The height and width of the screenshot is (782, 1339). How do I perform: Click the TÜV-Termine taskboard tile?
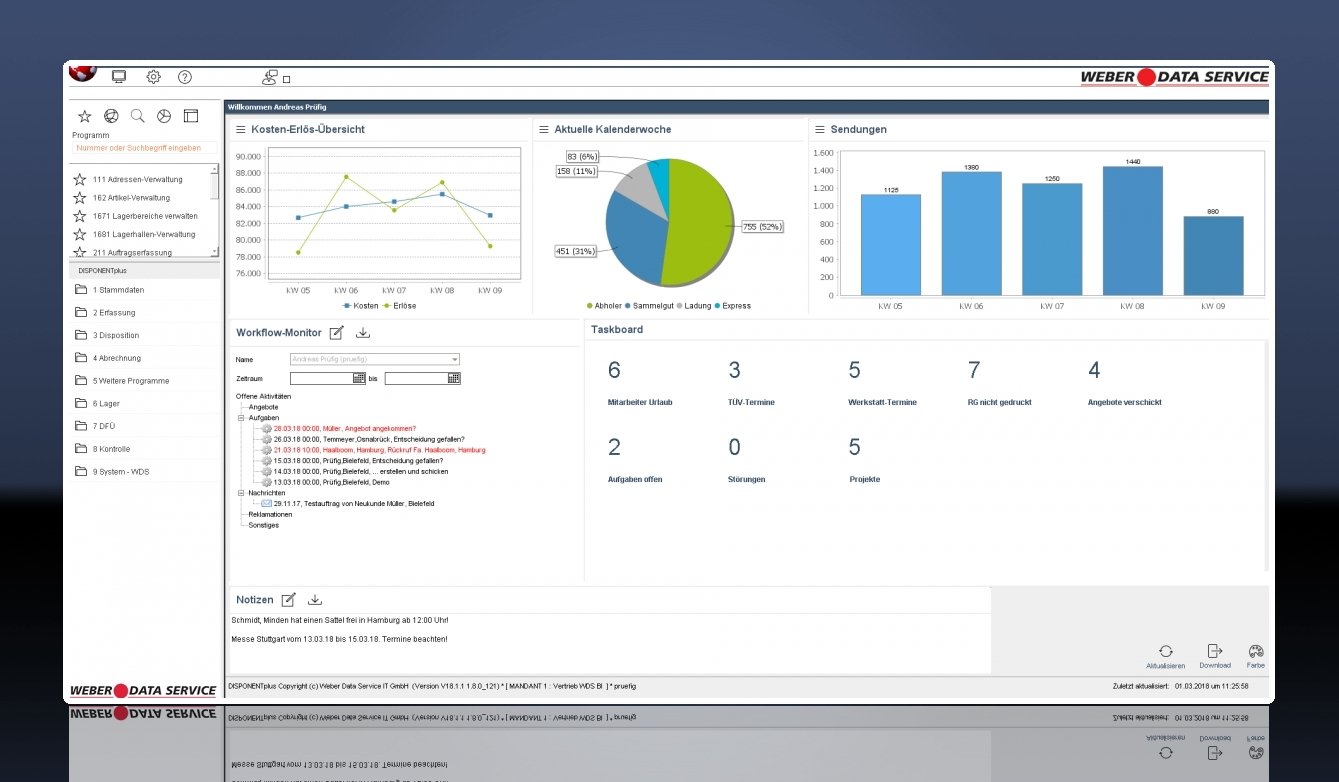click(751, 384)
